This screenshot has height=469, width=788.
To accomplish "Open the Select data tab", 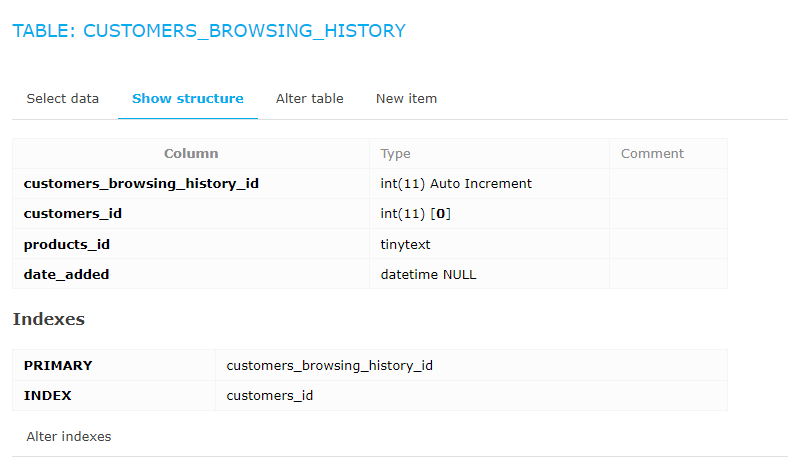I will [x=63, y=99].
